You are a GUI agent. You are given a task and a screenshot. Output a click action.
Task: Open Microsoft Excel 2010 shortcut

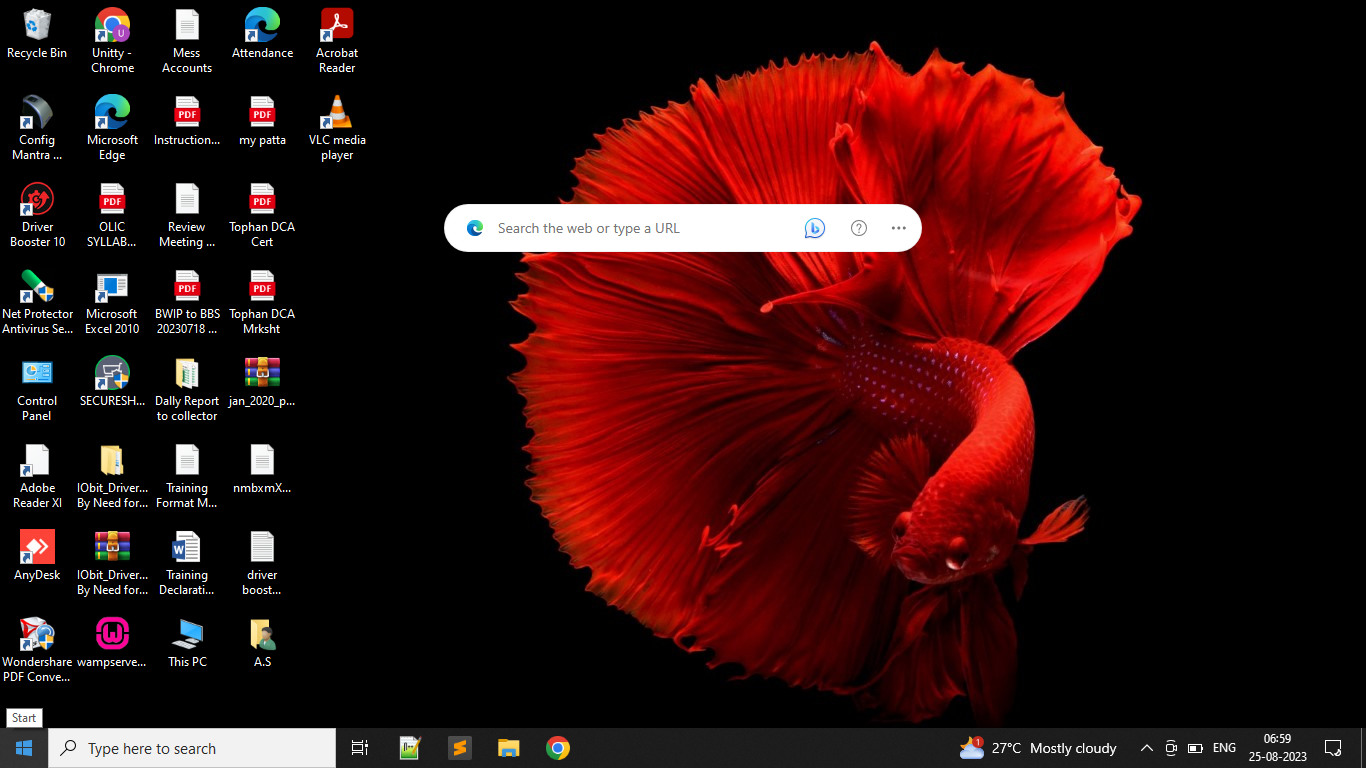click(112, 288)
